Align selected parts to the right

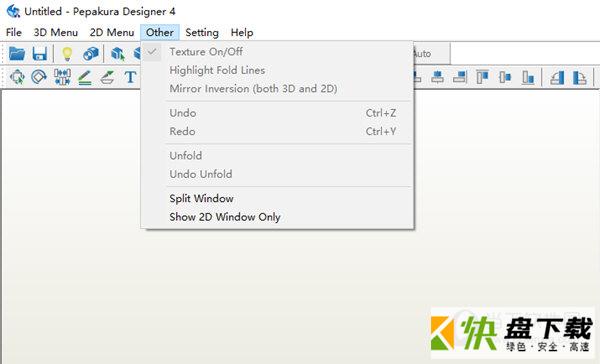click(460, 77)
